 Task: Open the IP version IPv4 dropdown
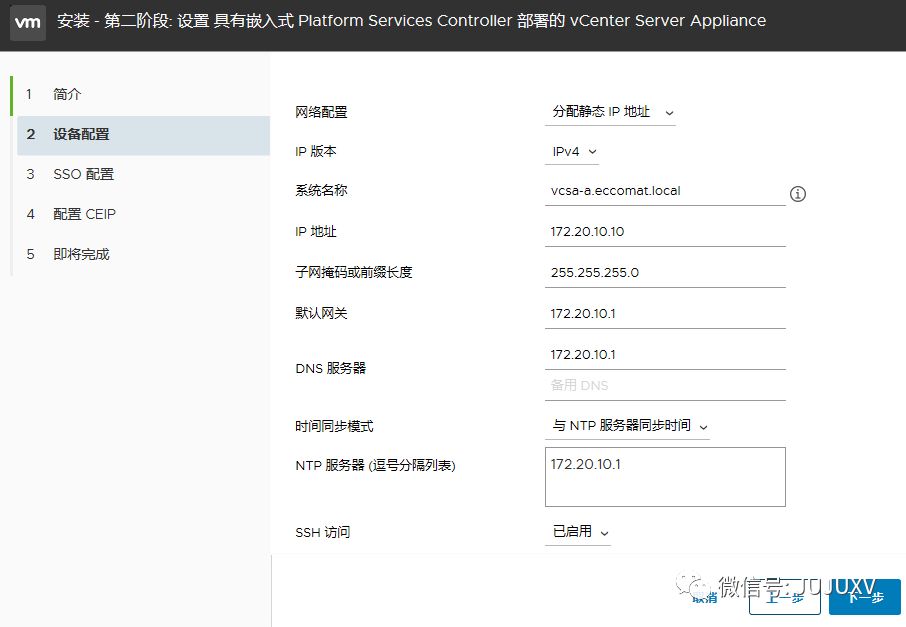click(572, 152)
